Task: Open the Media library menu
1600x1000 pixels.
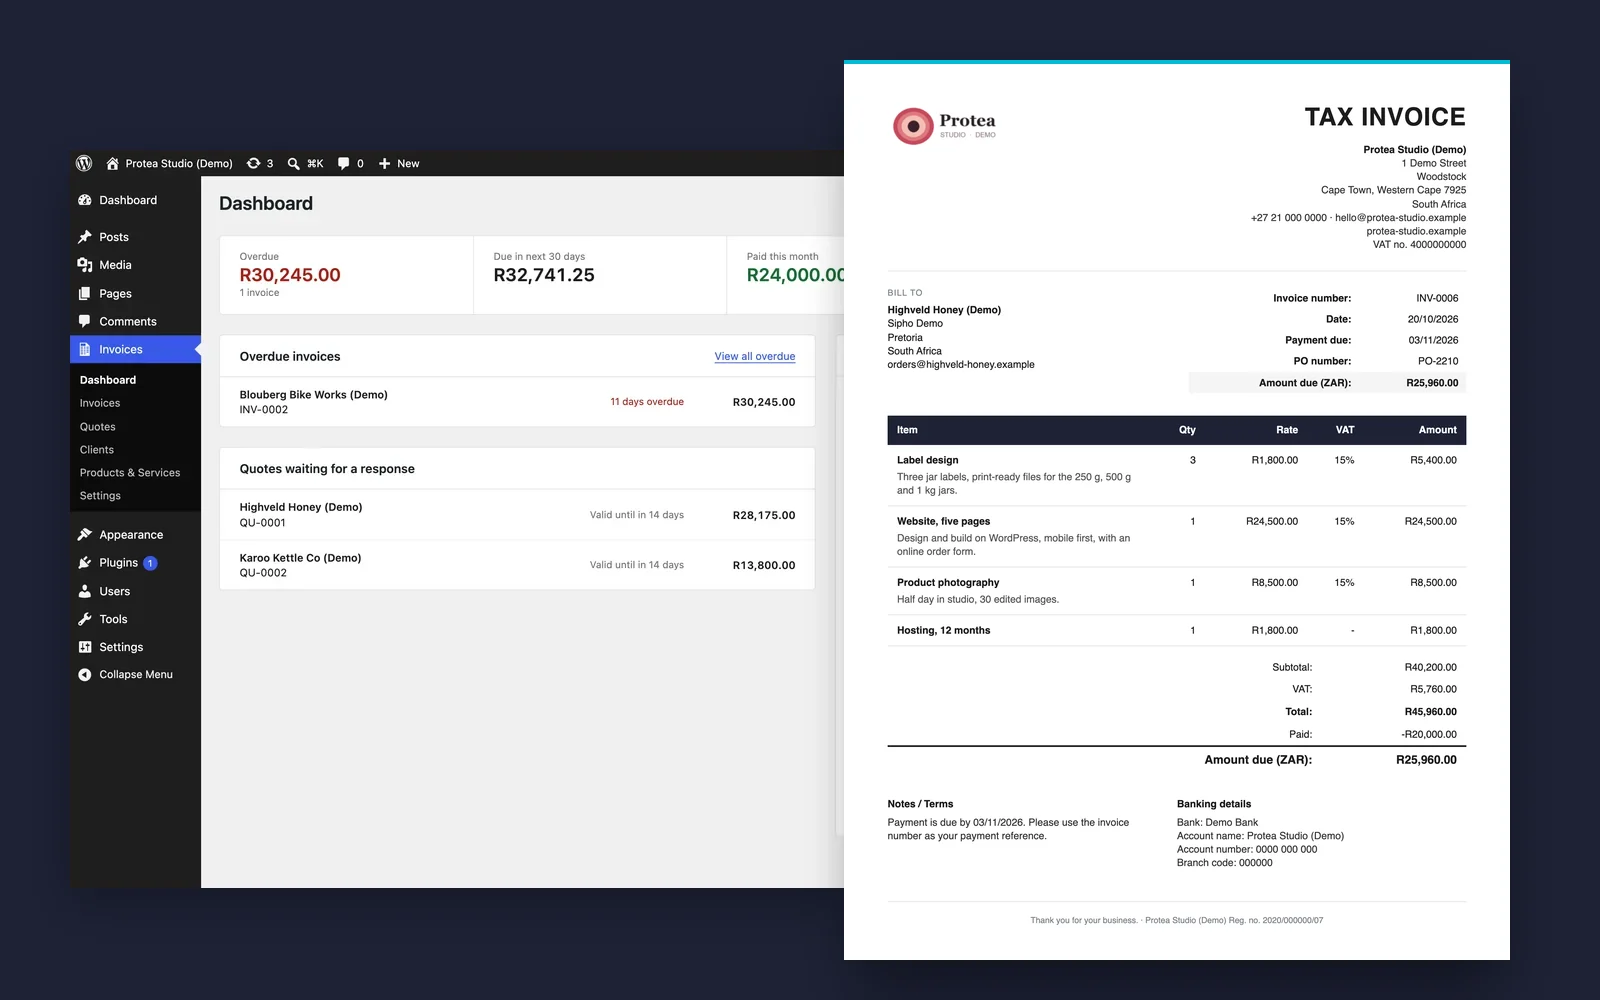Action: click(x=135, y=265)
